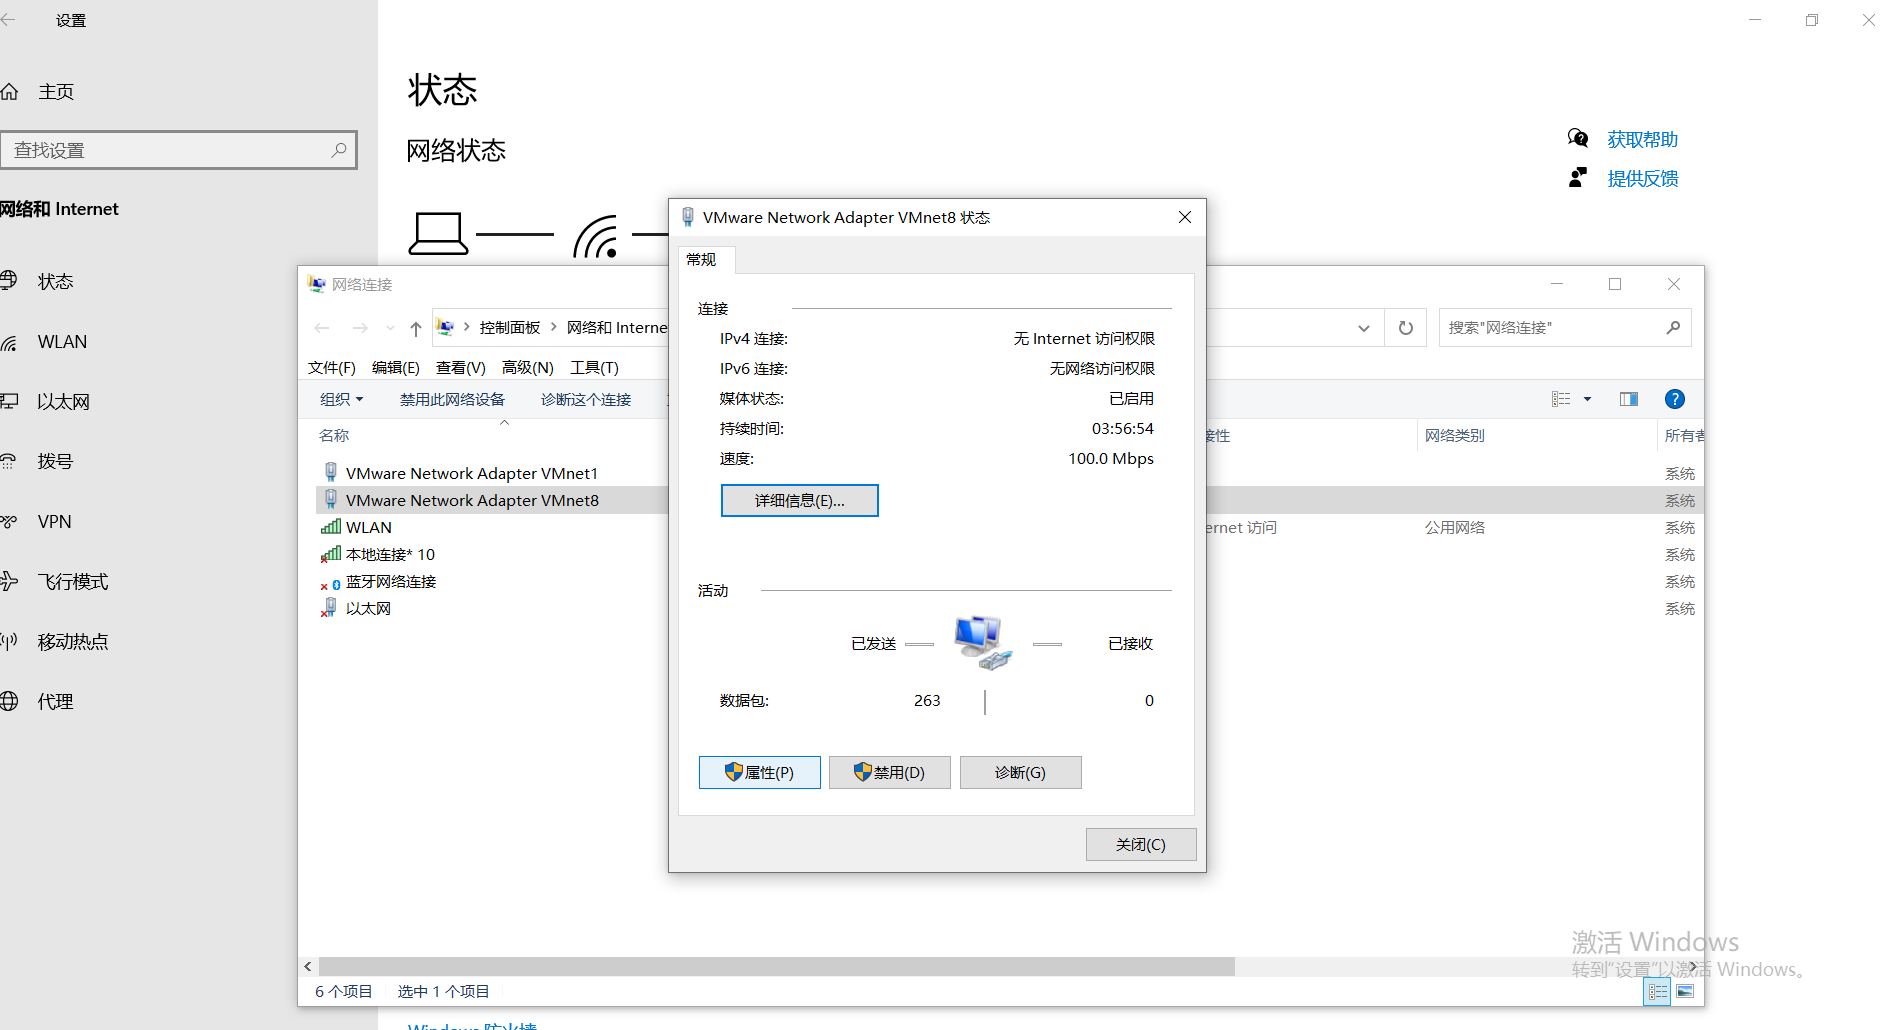This screenshot has width=1898, height=1030.
Task: Sort by the 名称 column header
Action: (334, 436)
